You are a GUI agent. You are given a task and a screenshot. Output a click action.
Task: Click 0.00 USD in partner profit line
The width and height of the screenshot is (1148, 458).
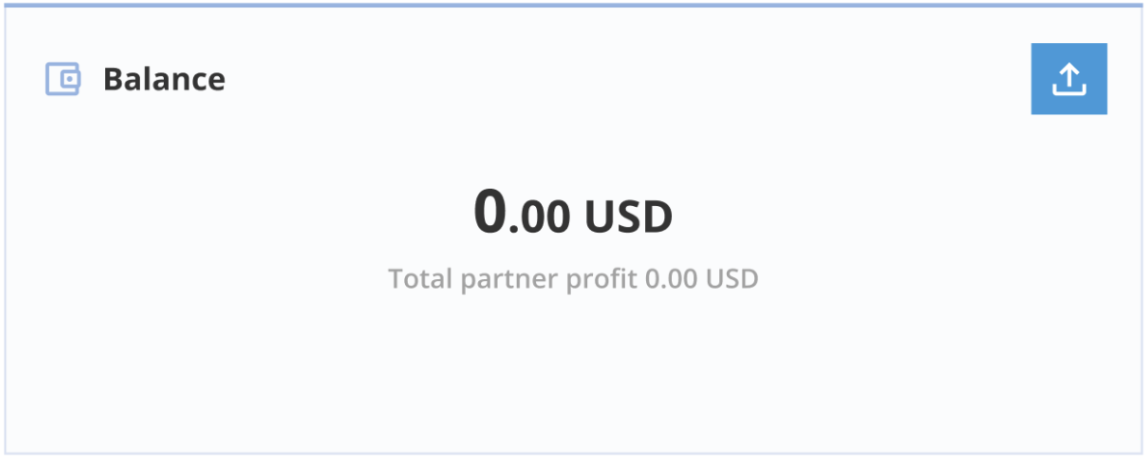pyautogui.click(x=701, y=278)
